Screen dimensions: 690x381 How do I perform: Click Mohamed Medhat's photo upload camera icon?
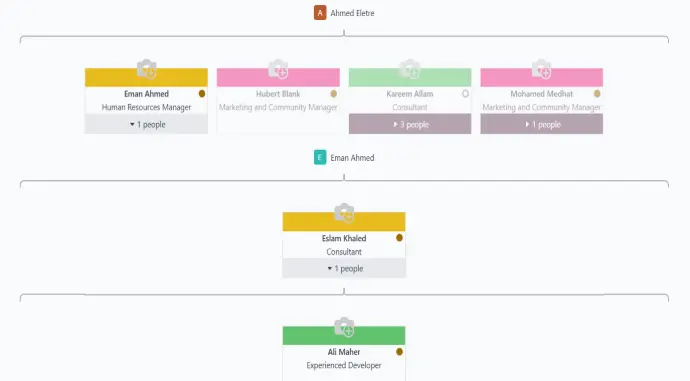coord(541,69)
